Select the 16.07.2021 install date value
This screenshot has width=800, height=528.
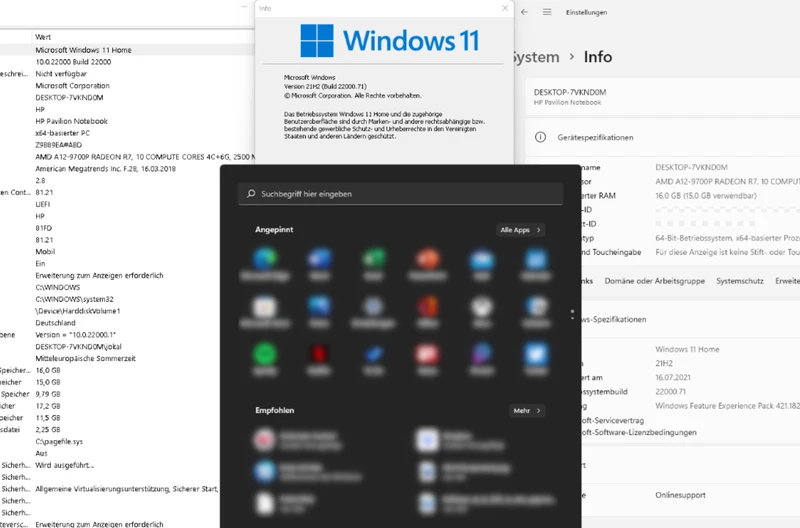(672, 378)
